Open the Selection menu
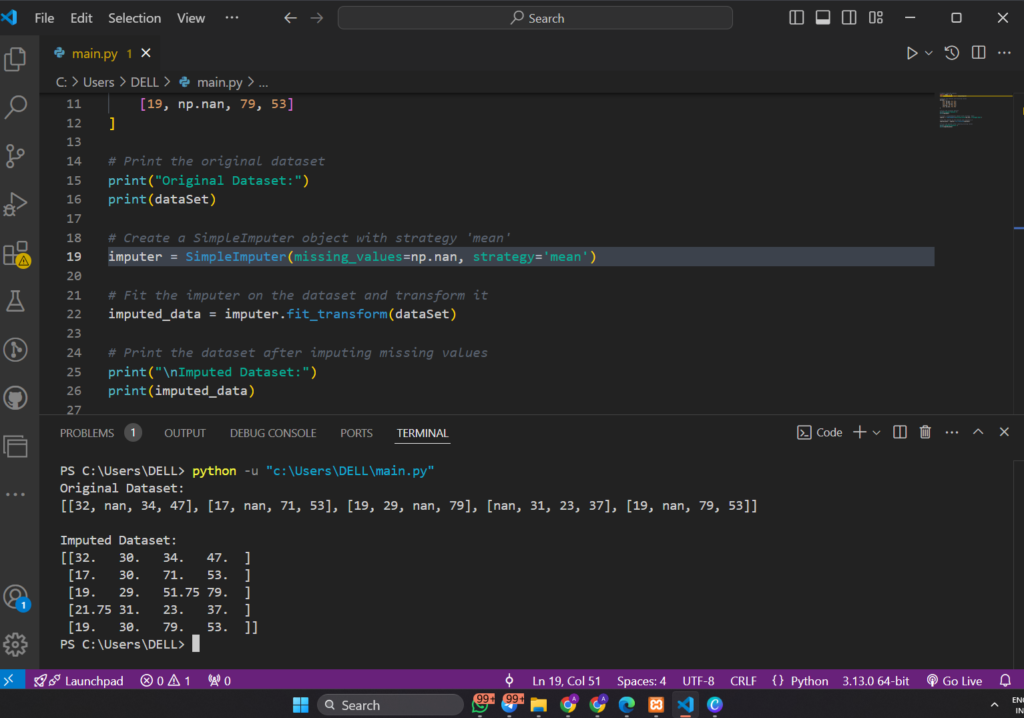The width and height of the screenshot is (1024, 718). pos(135,18)
